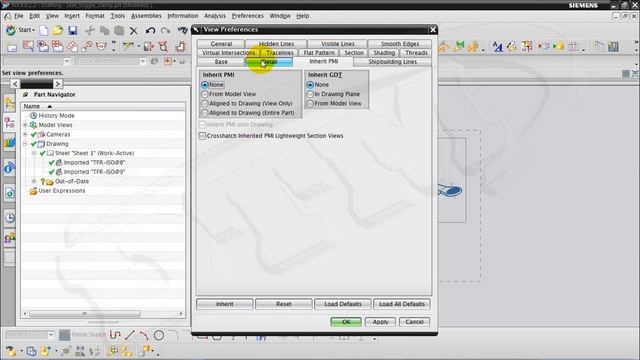Image resolution: width=640 pixels, height=360 pixels.
Task: Select the Arc sketch tool
Action: tap(144, 335)
